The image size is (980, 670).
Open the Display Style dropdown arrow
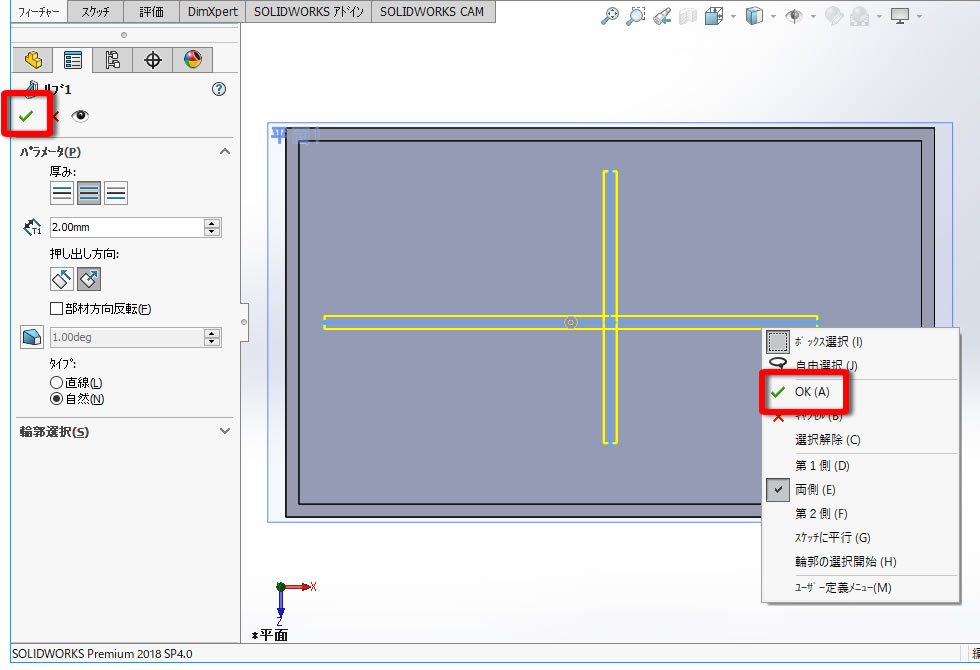point(774,16)
